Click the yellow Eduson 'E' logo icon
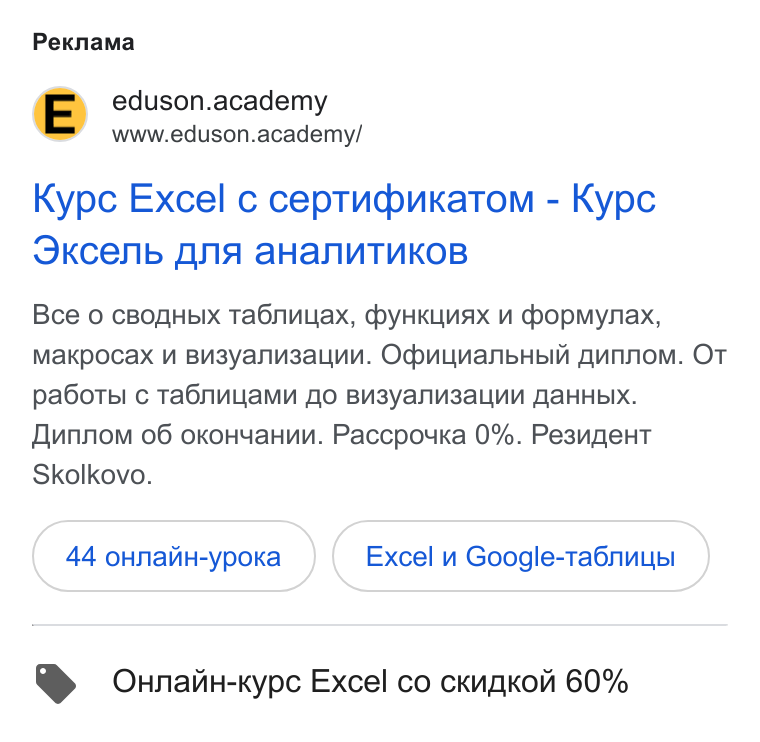 coord(60,114)
